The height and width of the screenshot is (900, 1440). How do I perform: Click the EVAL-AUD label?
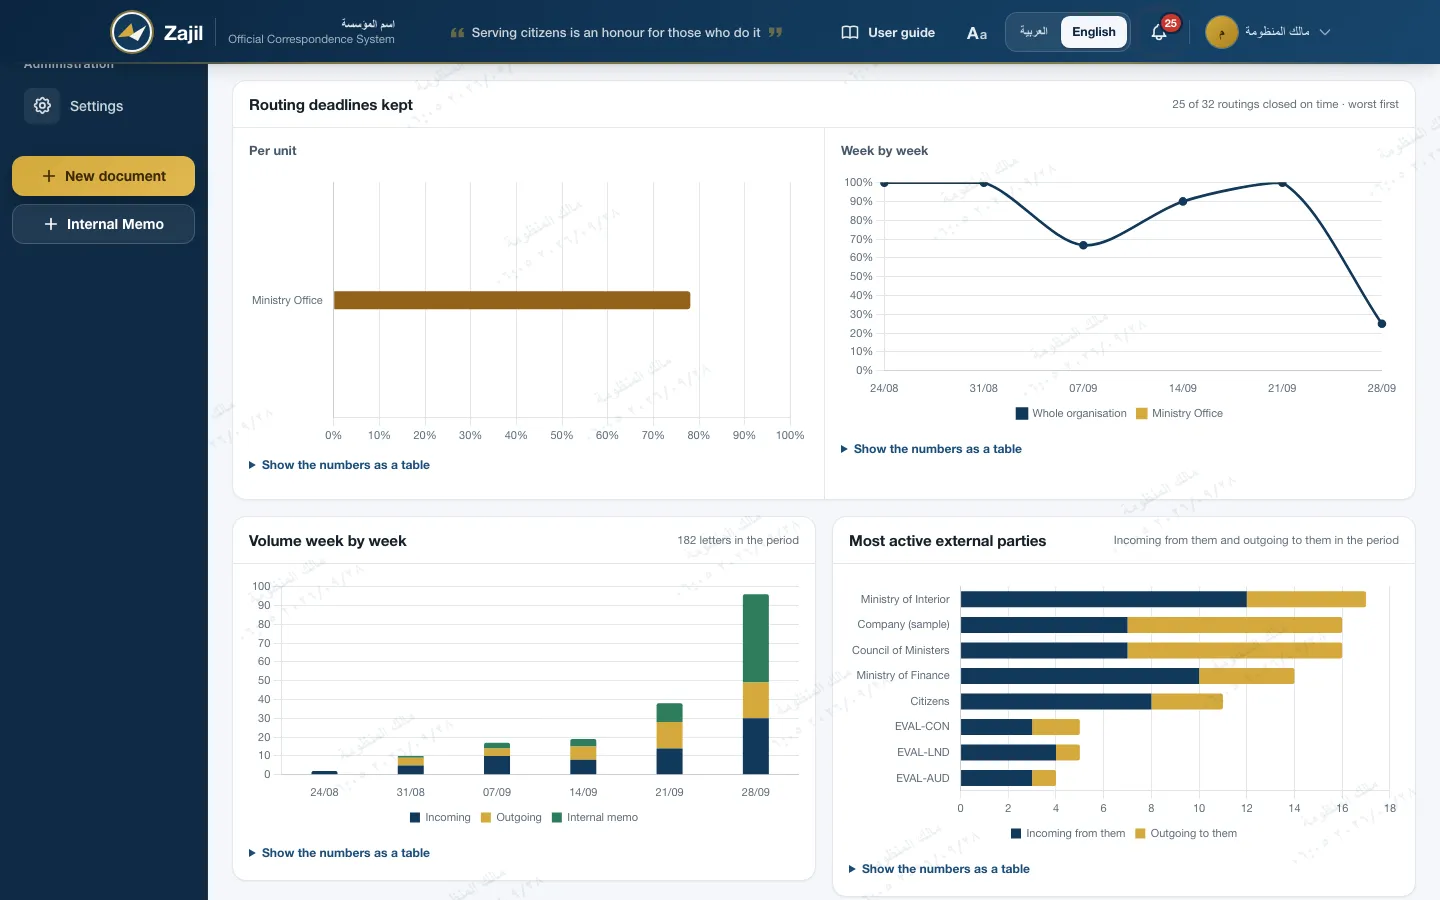923,778
